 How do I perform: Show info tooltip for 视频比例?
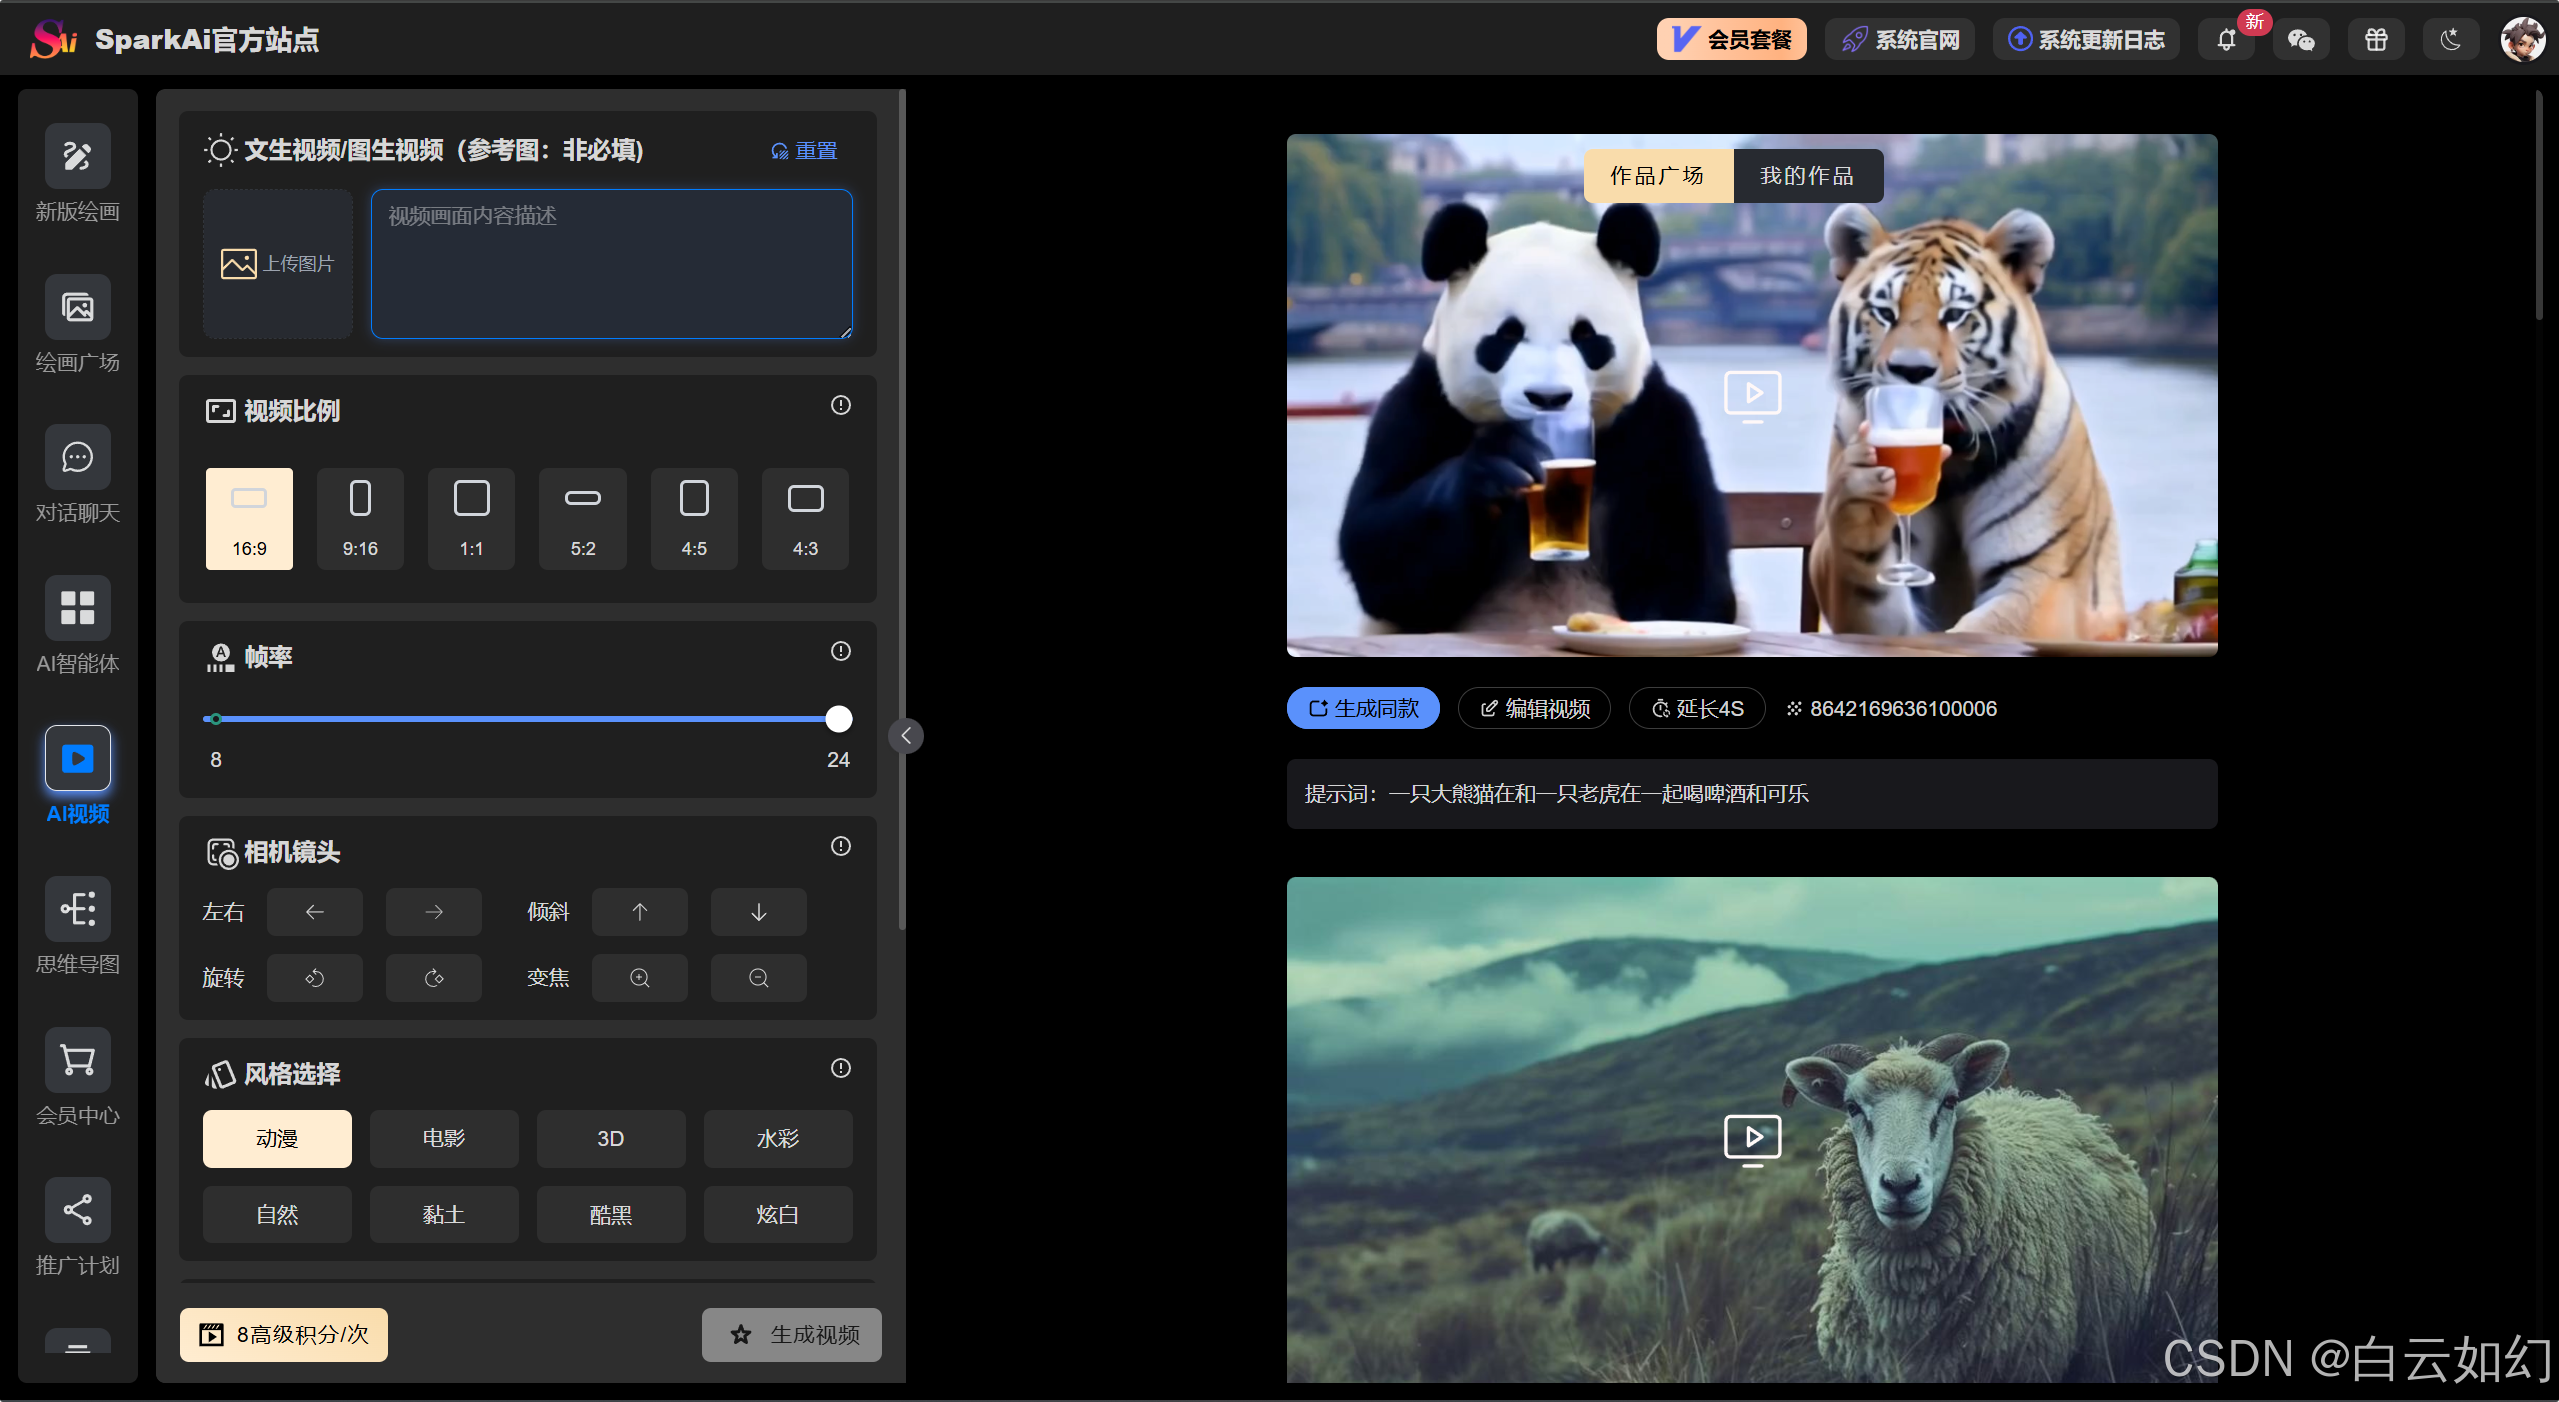(840, 405)
